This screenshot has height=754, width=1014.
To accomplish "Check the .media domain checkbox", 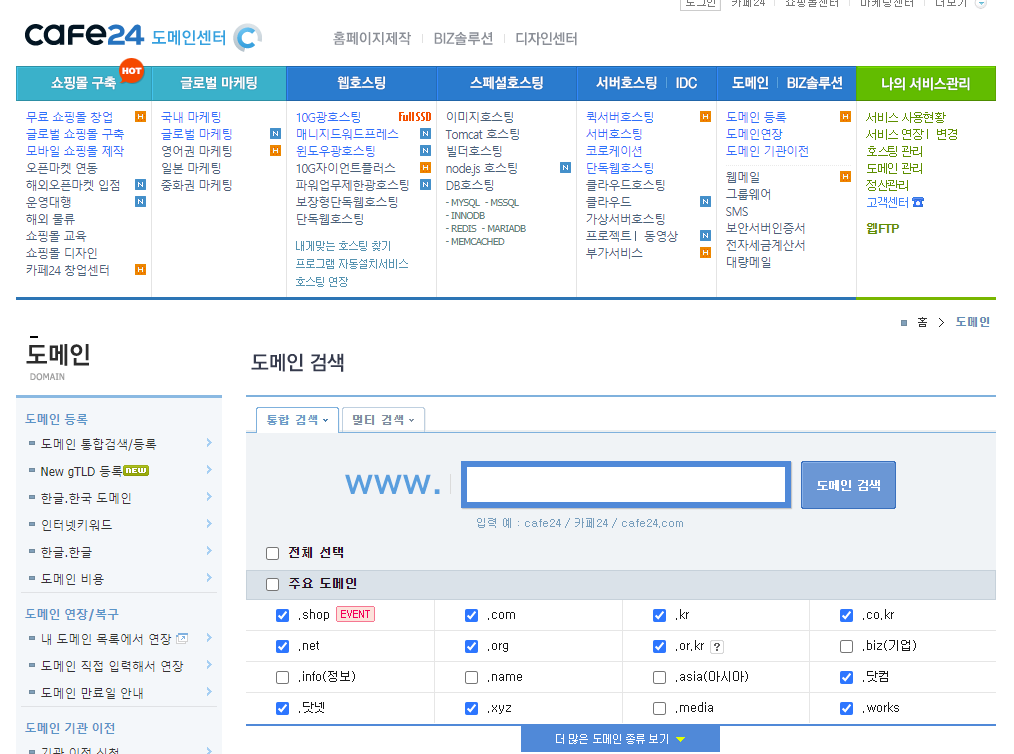I will pos(660,709).
